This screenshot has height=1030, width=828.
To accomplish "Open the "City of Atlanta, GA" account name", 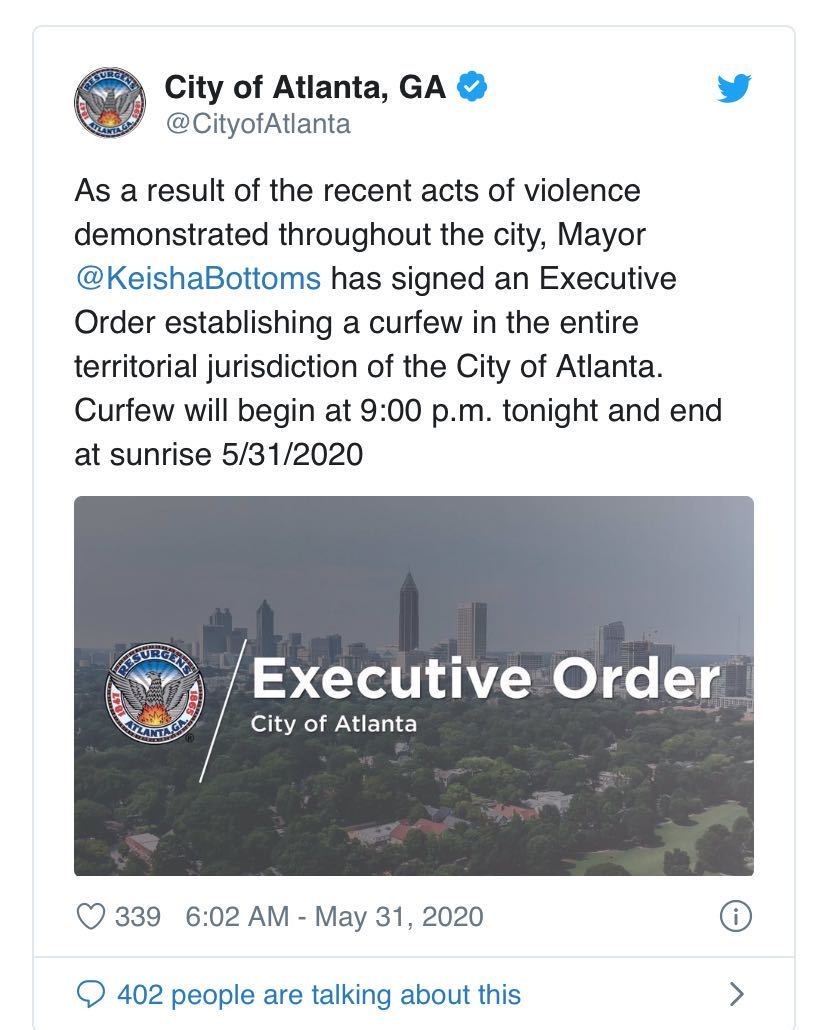I will pos(305,88).
